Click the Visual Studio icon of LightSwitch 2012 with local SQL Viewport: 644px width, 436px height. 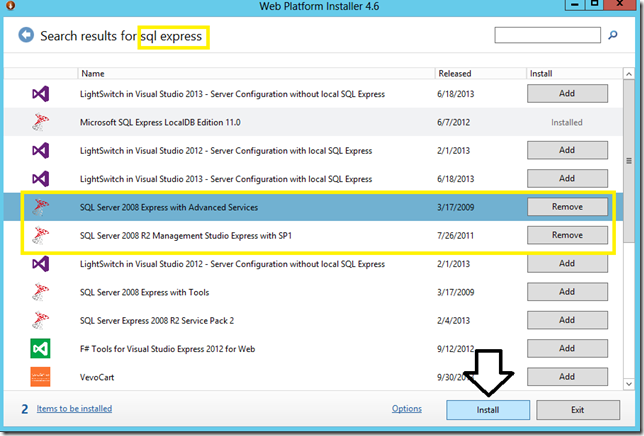pos(40,150)
